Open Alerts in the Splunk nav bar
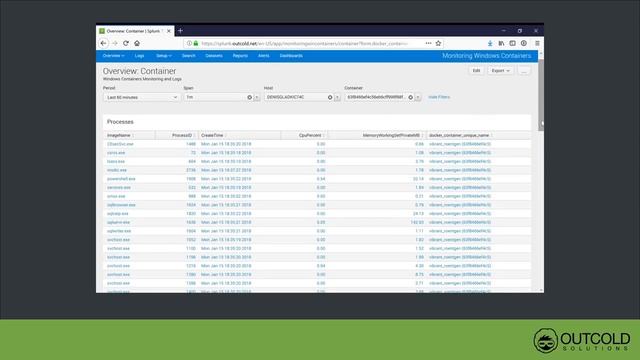 coord(264,56)
